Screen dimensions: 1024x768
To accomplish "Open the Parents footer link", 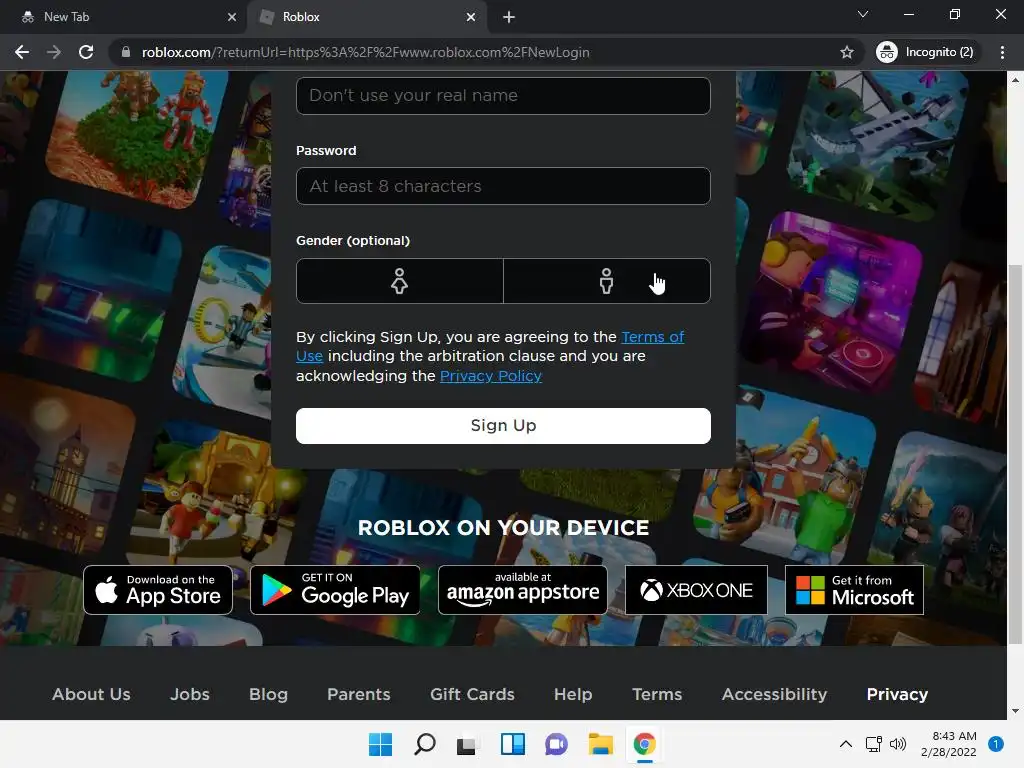I will [359, 694].
